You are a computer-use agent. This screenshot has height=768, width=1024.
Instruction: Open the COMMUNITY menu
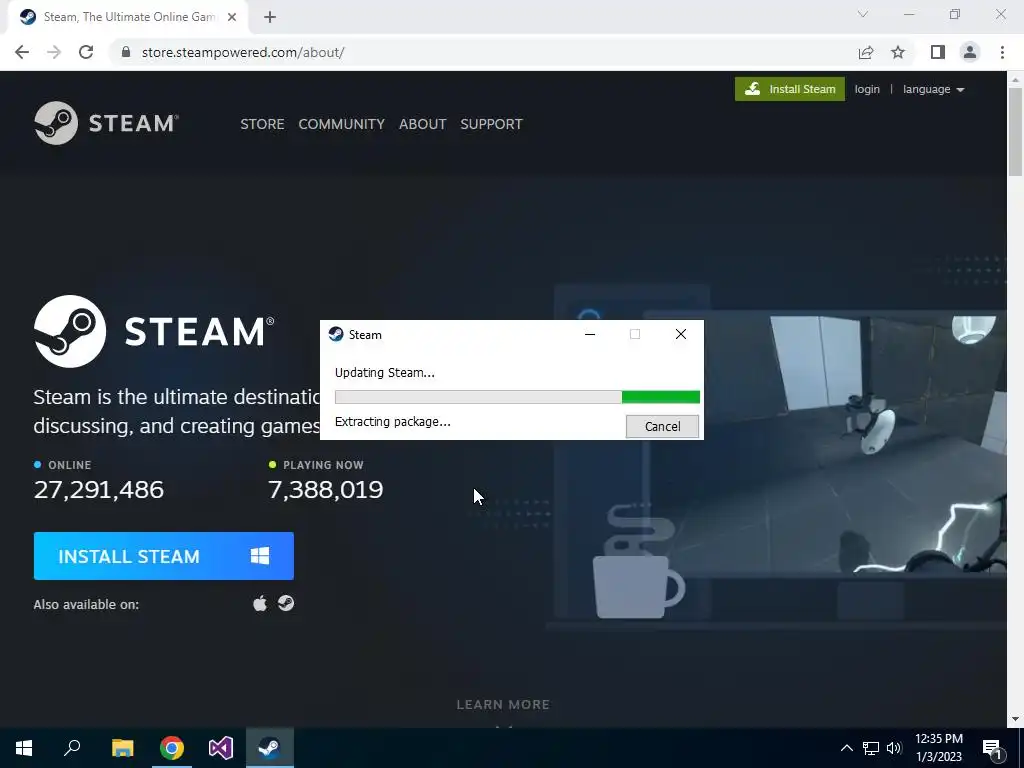point(342,124)
